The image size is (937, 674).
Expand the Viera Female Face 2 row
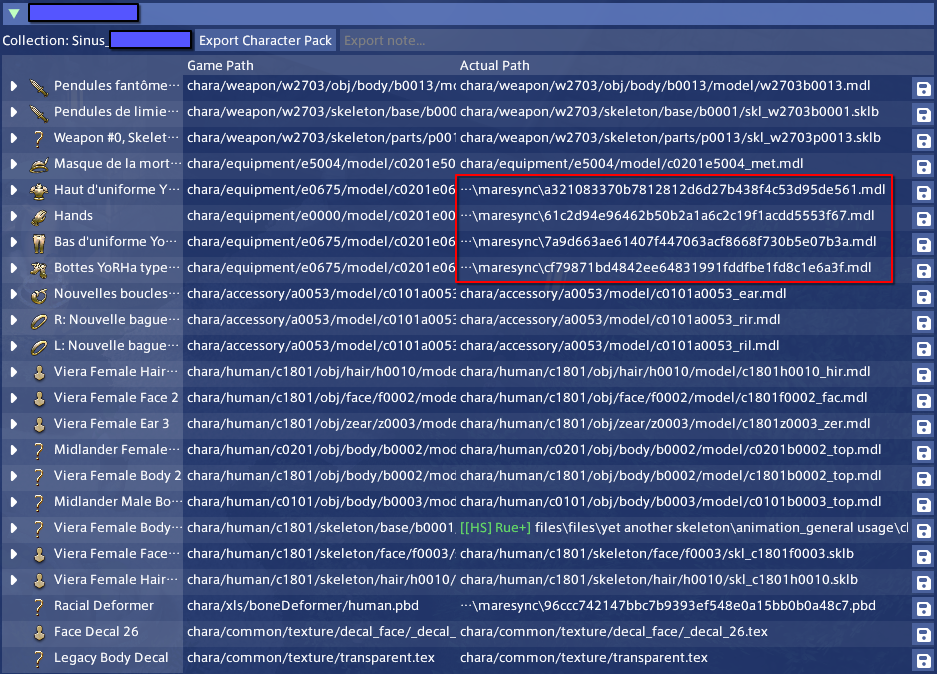pyautogui.click(x=13, y=398)
